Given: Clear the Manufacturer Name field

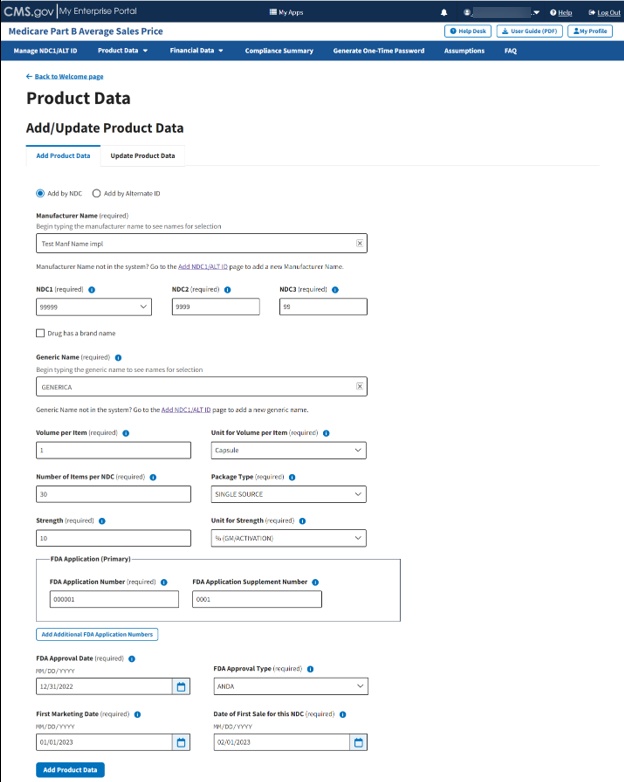Looking at the screenshot, I should (x=360, y=243).
